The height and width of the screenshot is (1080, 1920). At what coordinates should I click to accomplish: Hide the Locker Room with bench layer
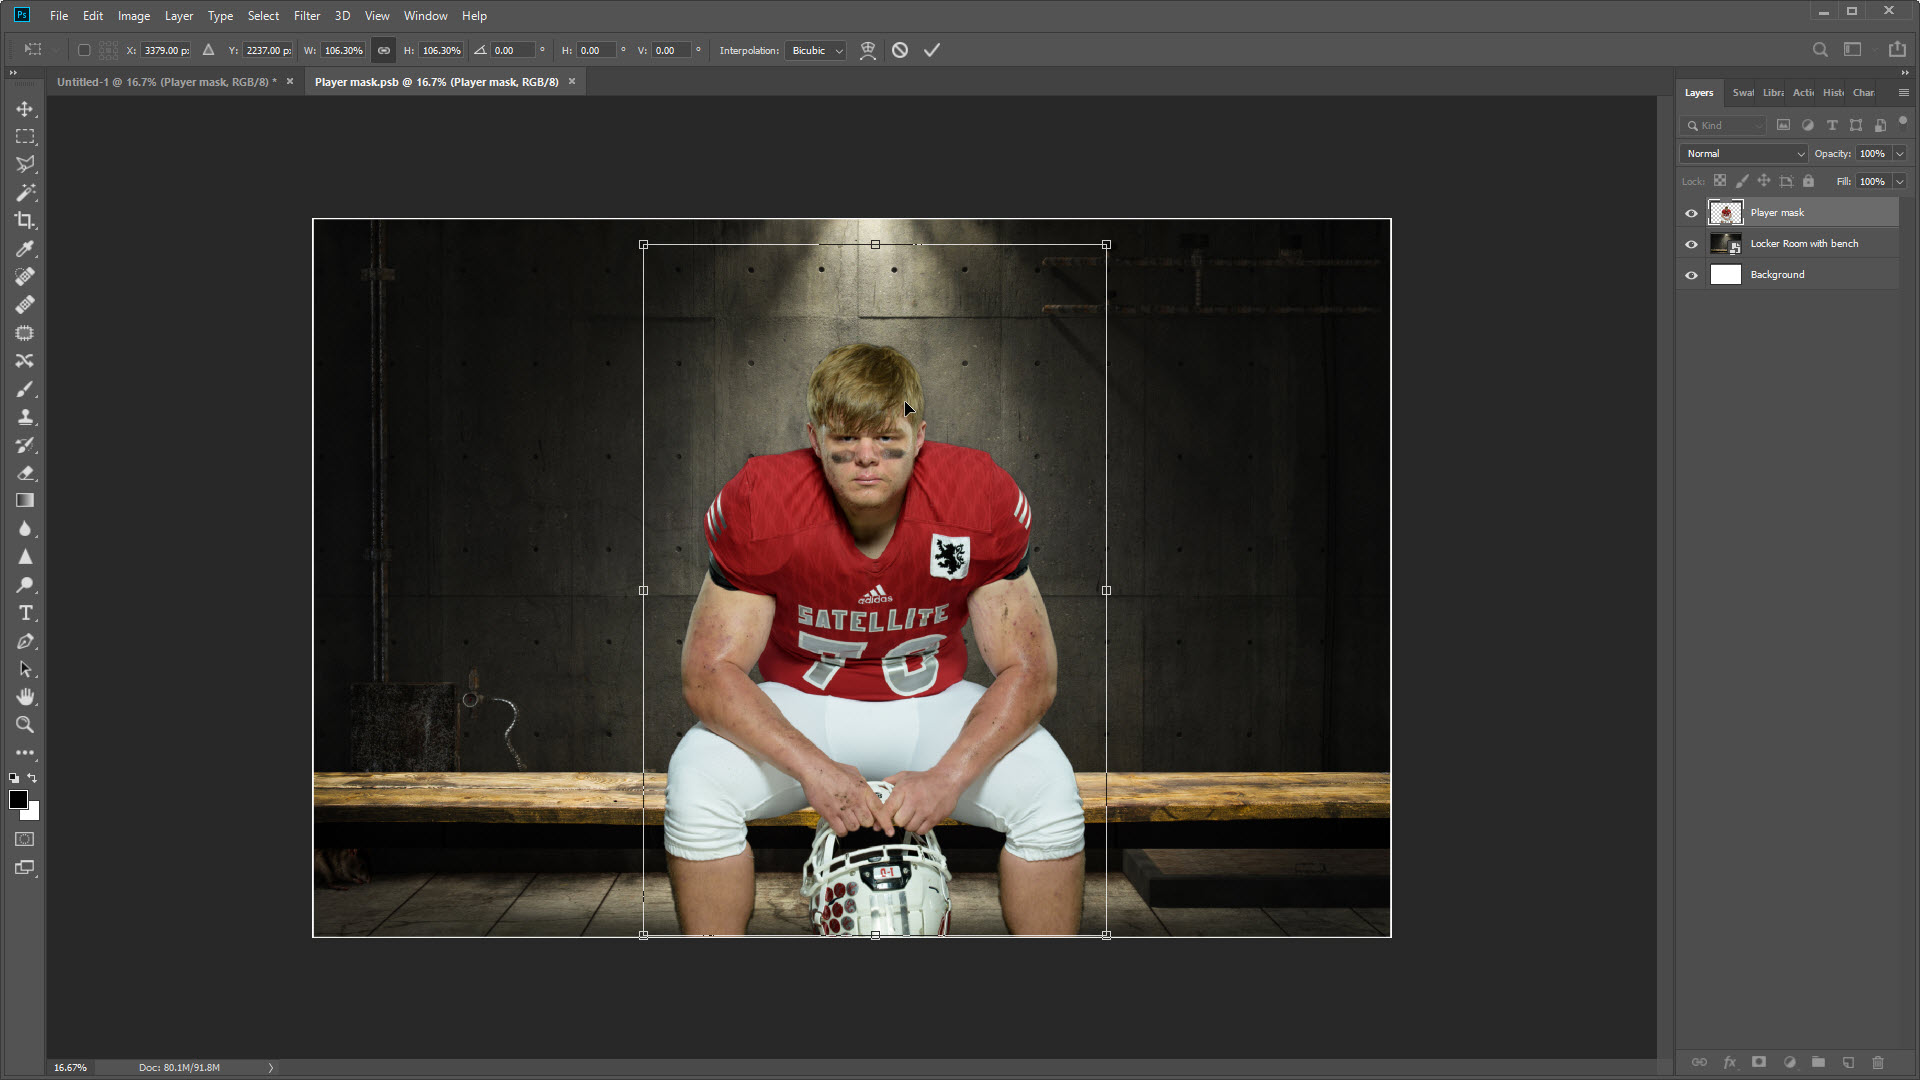click(x=1691, y=244)
